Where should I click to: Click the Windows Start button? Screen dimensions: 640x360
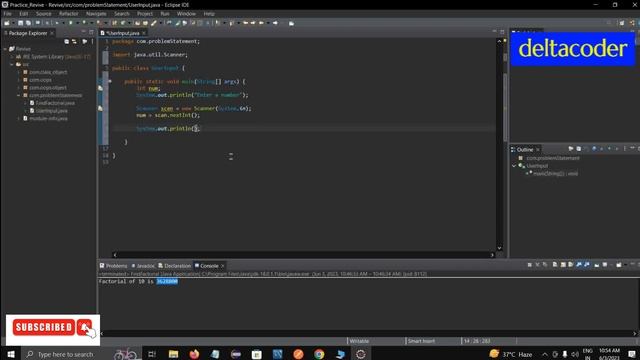tap(11, 354)
